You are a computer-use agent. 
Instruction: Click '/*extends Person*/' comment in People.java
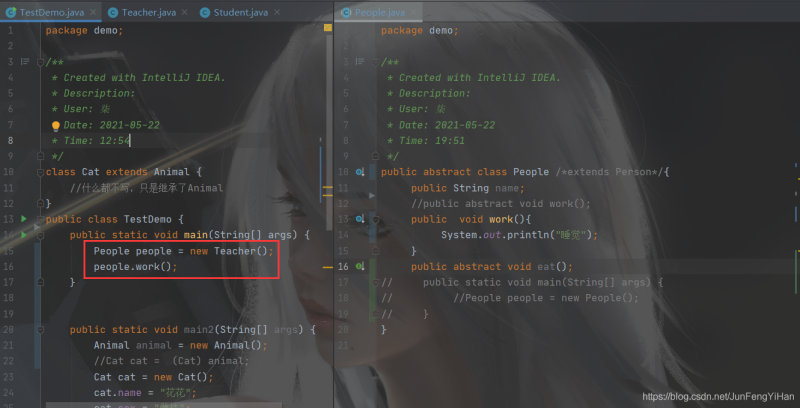point(609,172)
